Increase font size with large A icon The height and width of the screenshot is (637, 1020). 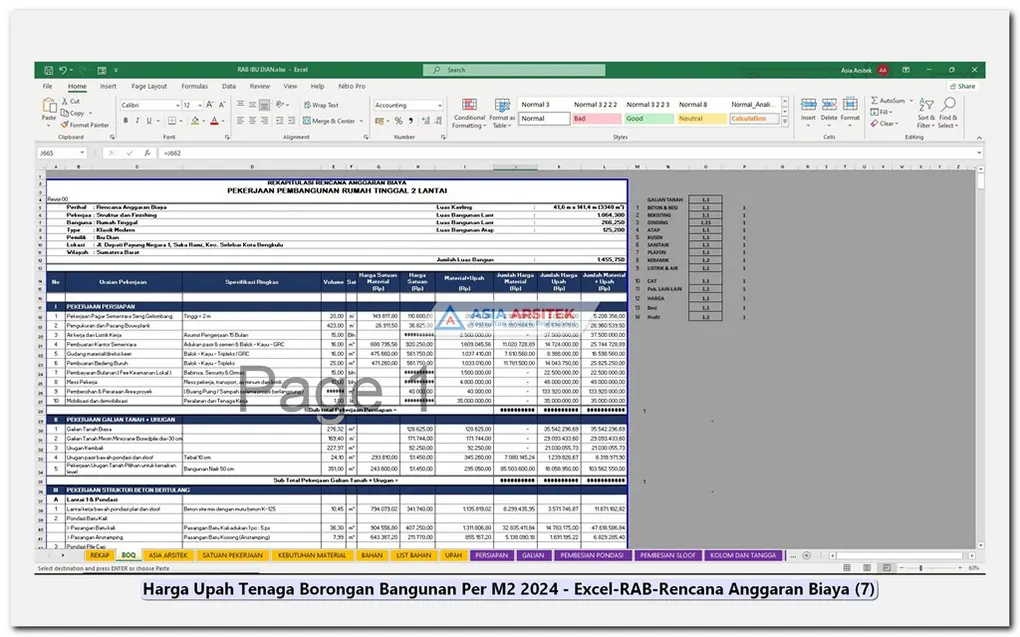[209, 105]
